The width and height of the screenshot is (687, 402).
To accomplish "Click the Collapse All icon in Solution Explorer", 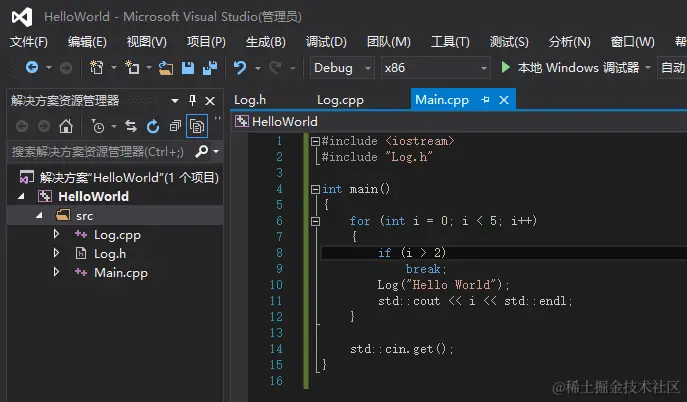I will pos(175,126).
